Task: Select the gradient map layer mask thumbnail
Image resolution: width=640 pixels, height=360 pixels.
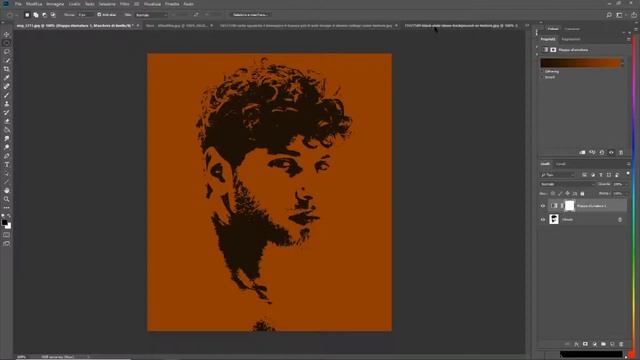Action: click(x=569, y=206)
